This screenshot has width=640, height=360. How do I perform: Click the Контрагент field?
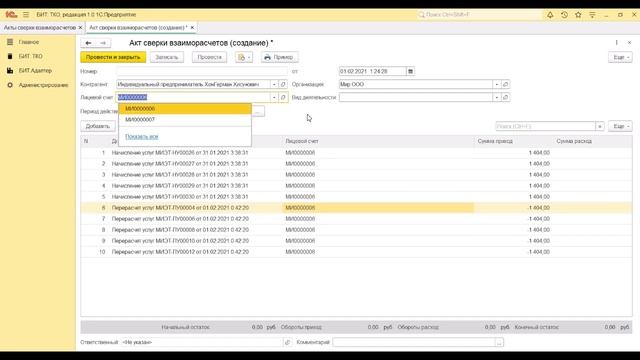tap(193, 84)
